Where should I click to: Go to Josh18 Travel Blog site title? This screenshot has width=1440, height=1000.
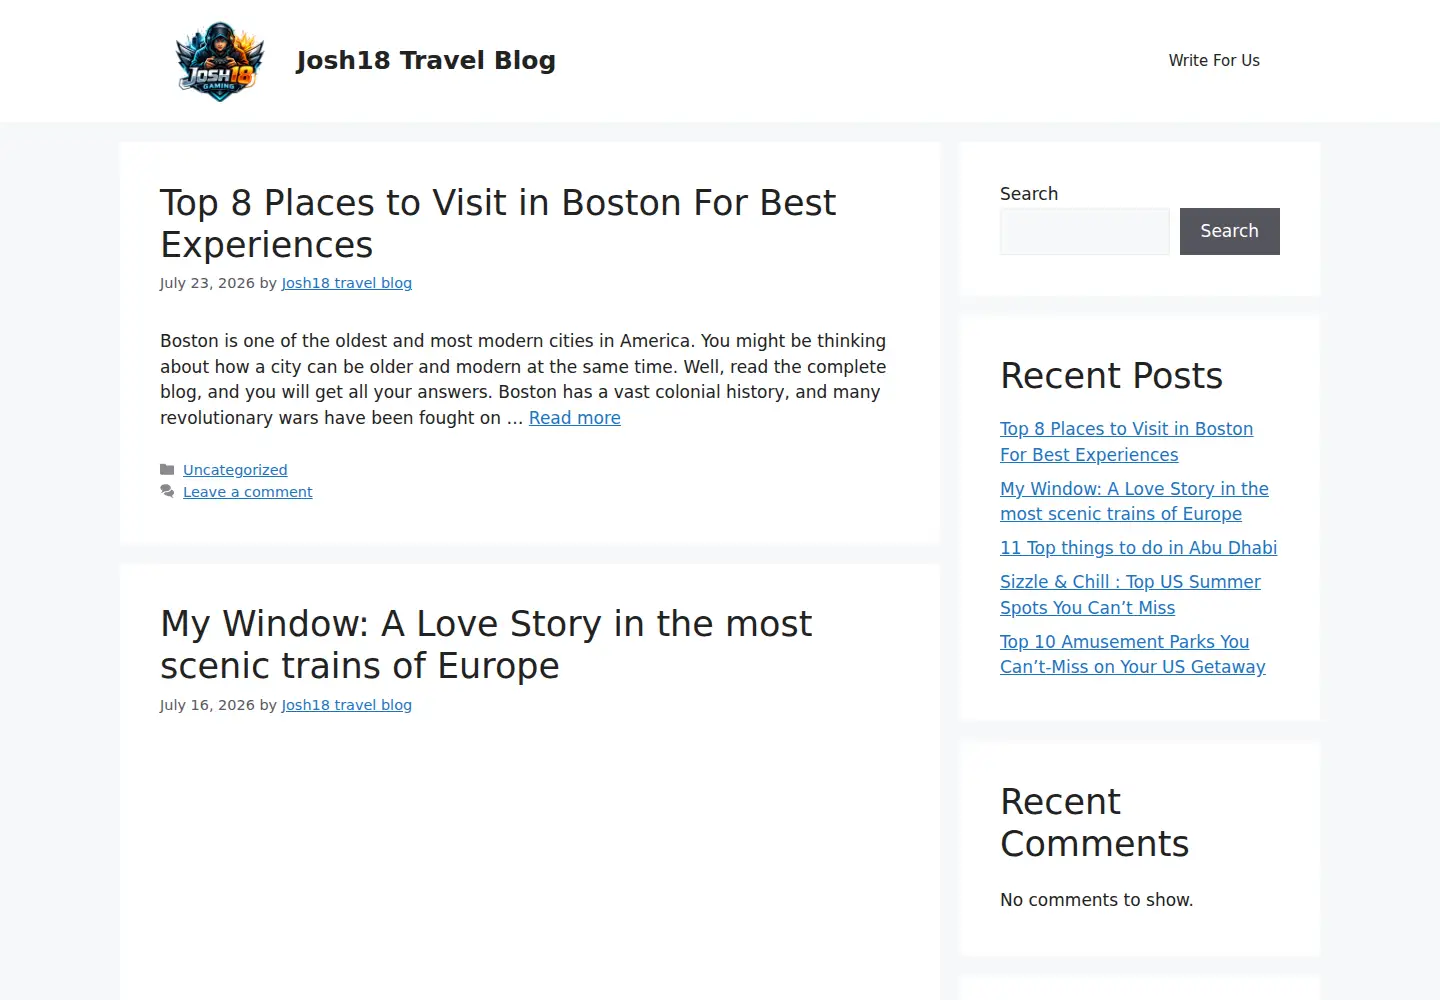(426, 61)
